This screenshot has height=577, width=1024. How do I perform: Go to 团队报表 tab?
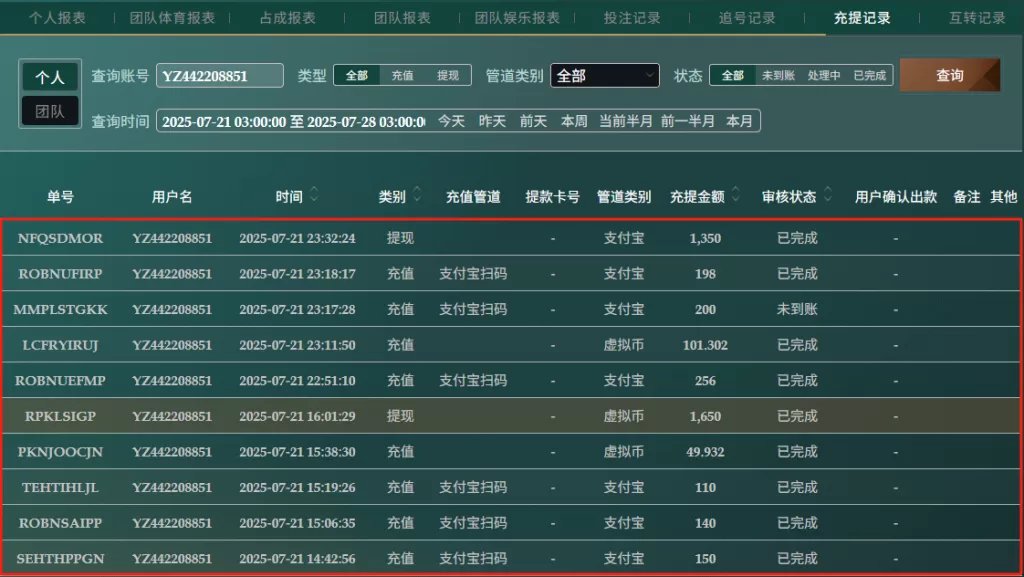pyautogui.click(x=402, y=18)
